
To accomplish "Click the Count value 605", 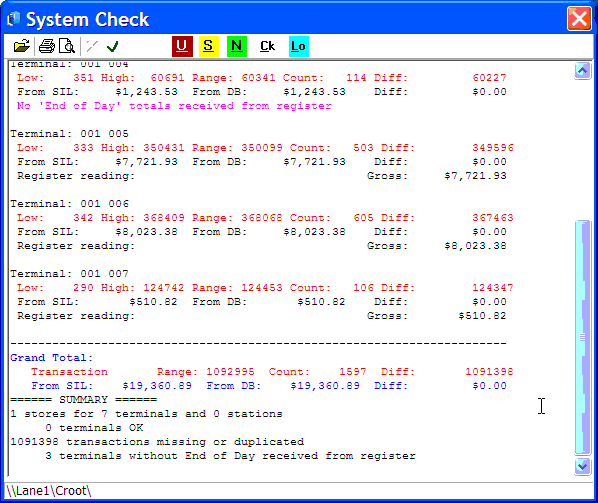I will coord(363,218).
